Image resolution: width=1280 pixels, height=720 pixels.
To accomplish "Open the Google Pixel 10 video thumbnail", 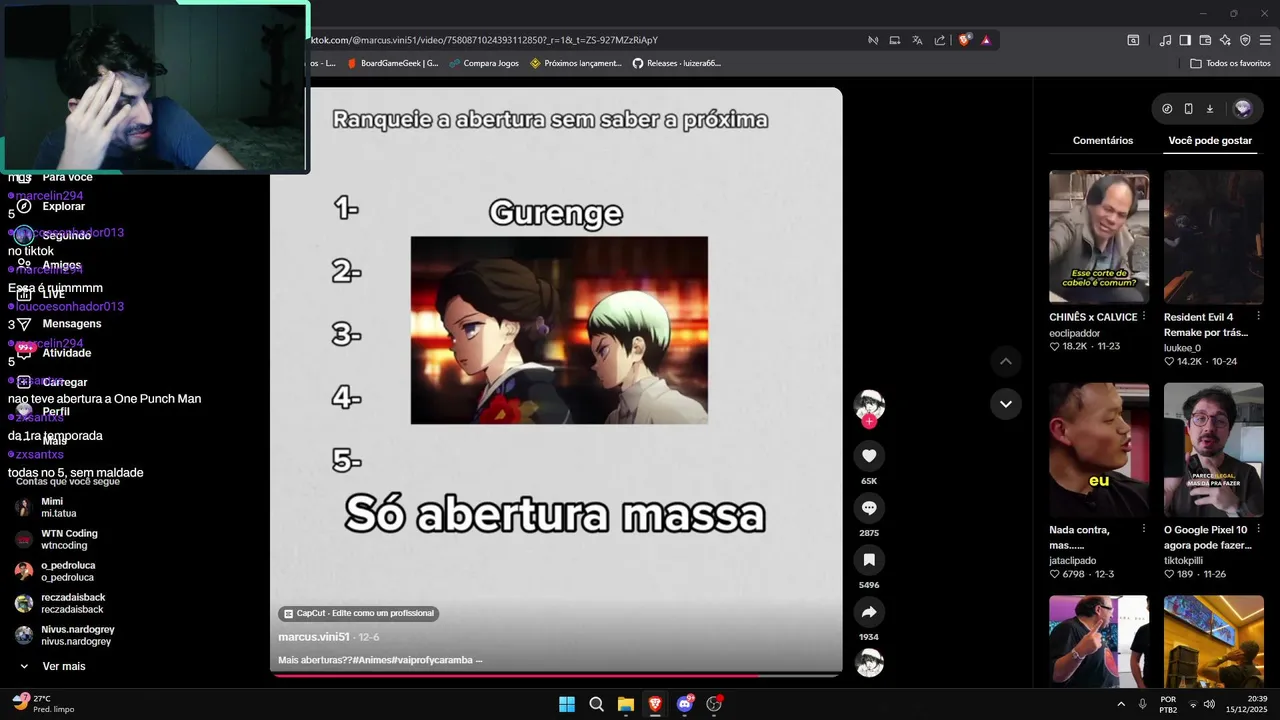I will 1214,449.
